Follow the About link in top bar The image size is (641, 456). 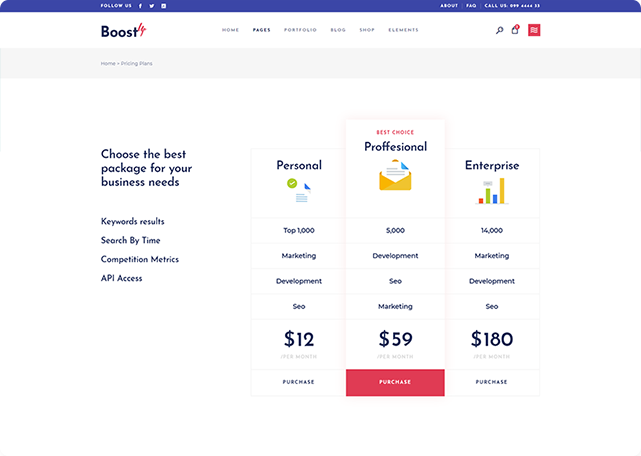click(449, 6)
